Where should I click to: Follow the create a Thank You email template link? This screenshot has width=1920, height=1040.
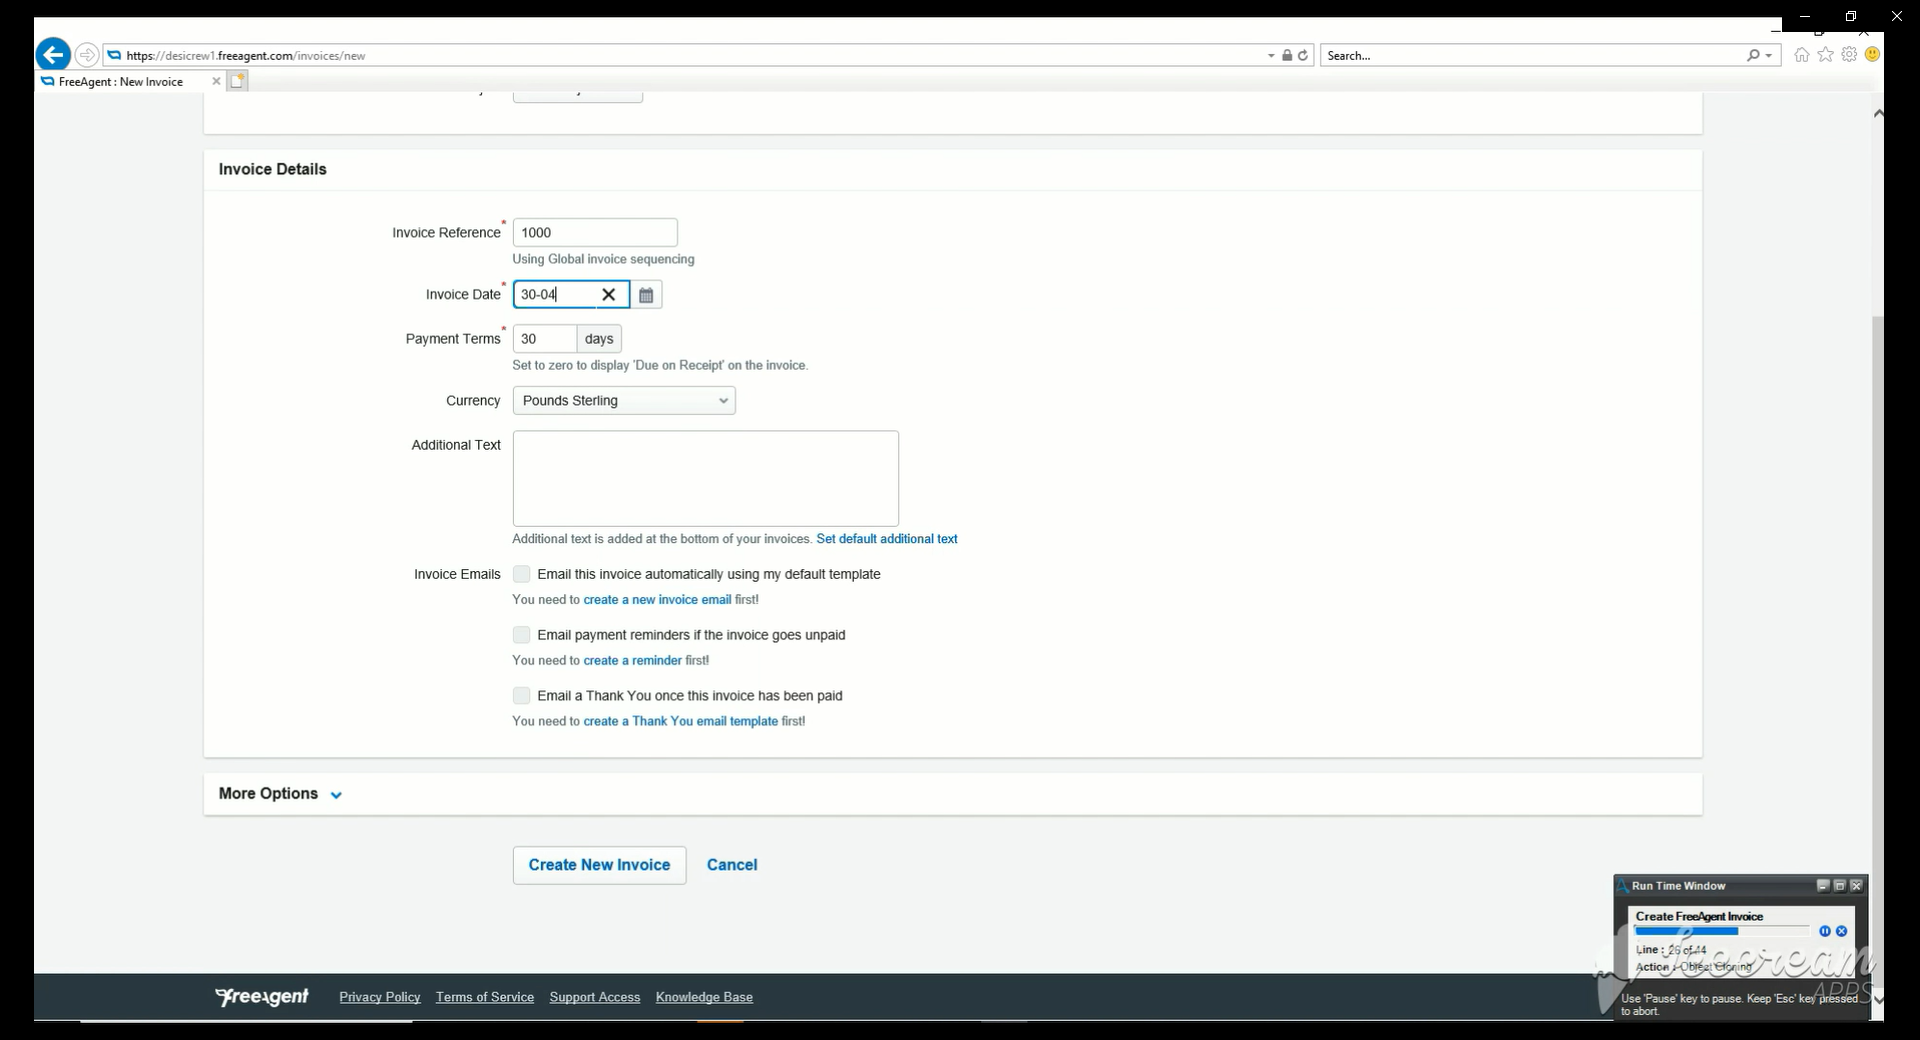(x=680, y=722)
